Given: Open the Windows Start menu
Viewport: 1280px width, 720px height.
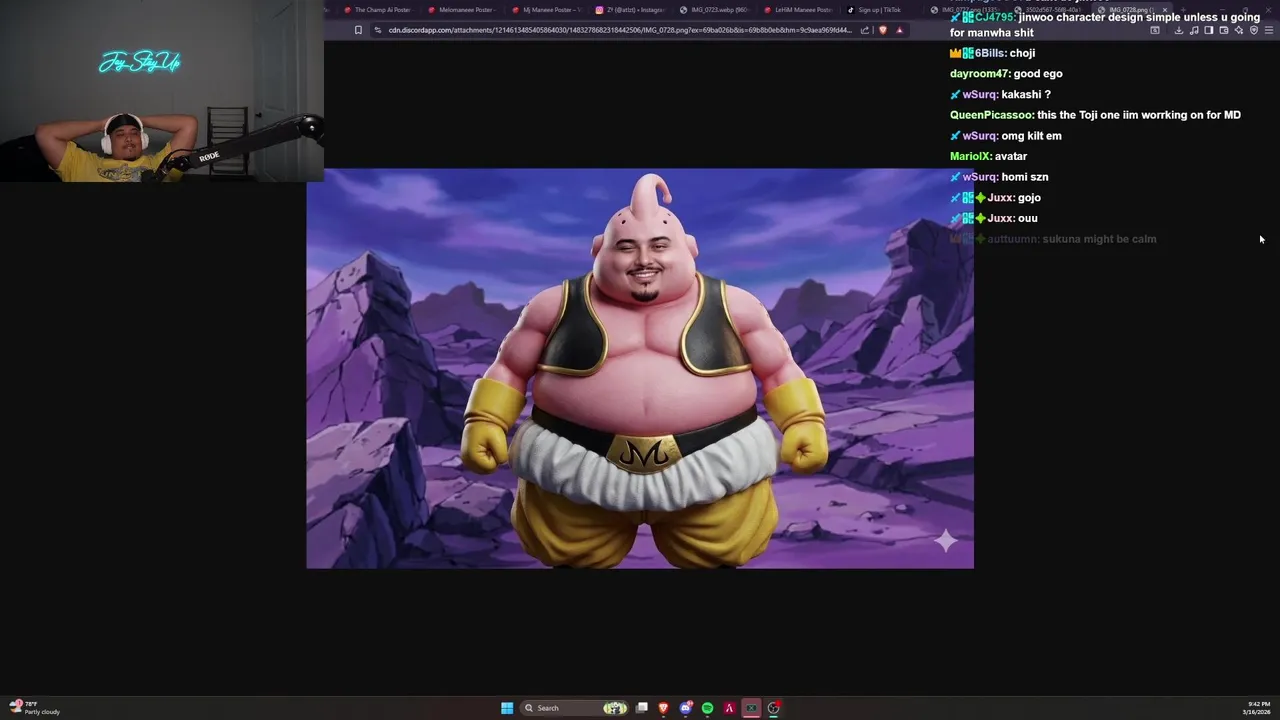Looking at the screenshot, I should click(x=507, y=708).
